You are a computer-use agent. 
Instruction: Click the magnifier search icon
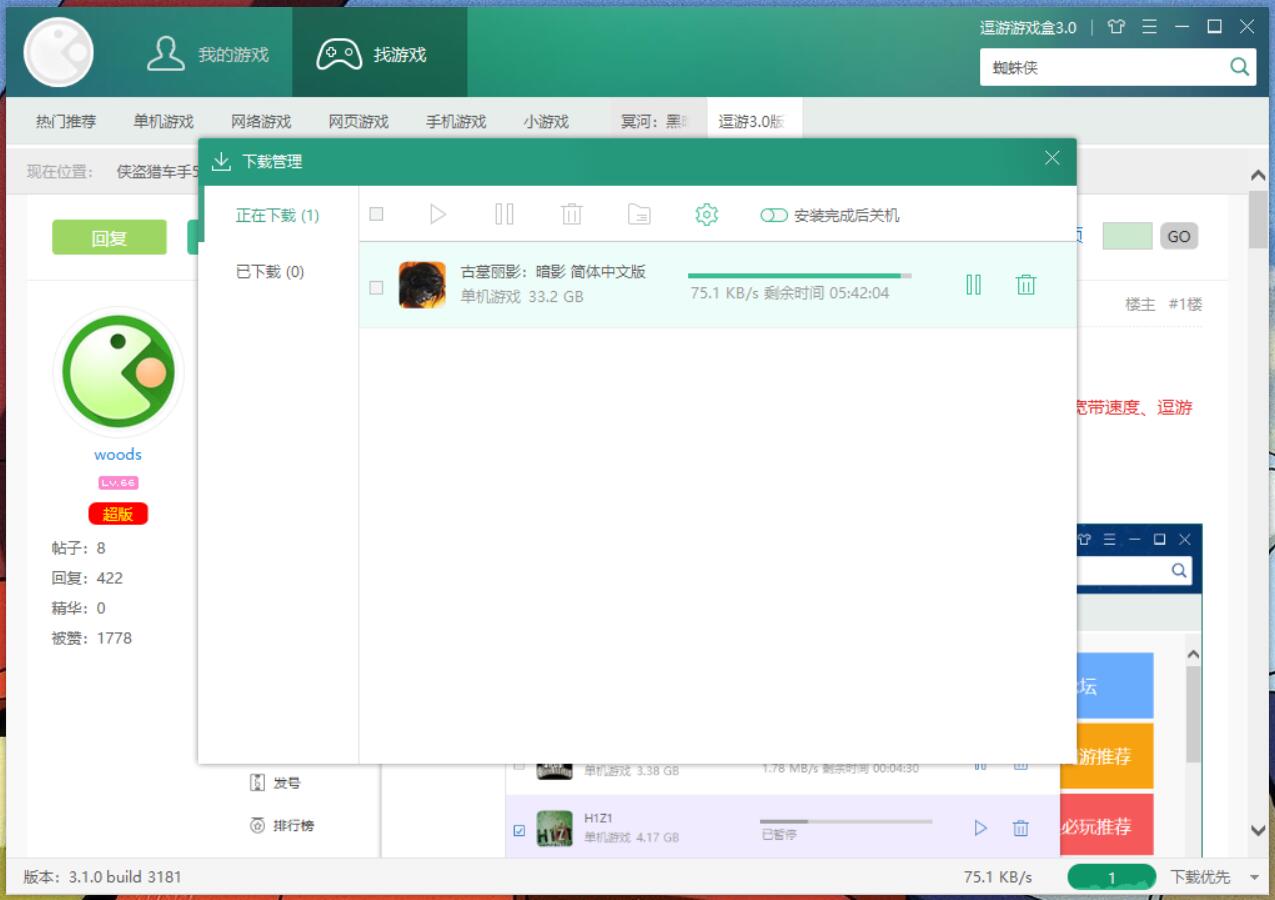[1240, 67]
